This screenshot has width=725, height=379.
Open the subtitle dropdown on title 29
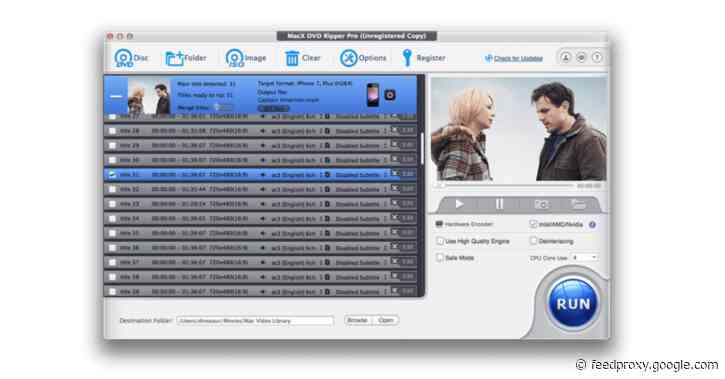[361, 146]
